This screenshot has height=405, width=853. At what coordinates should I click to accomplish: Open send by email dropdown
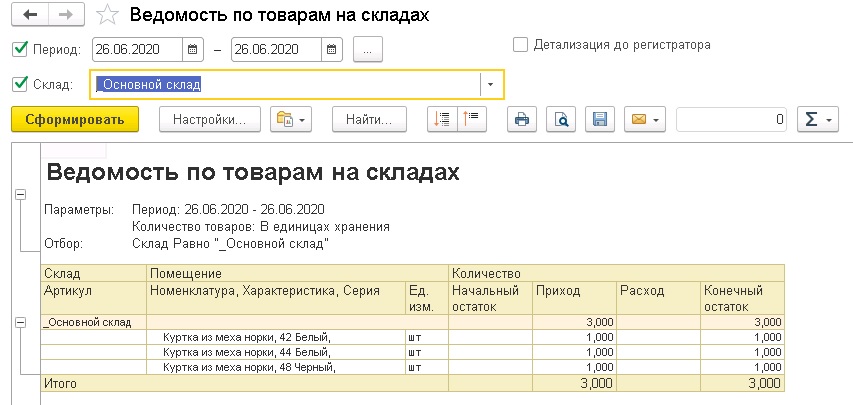[645, 119]
